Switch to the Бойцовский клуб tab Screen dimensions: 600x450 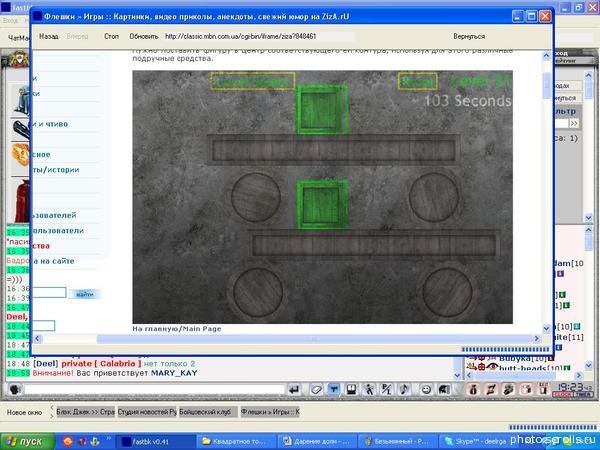coord(208,412)
